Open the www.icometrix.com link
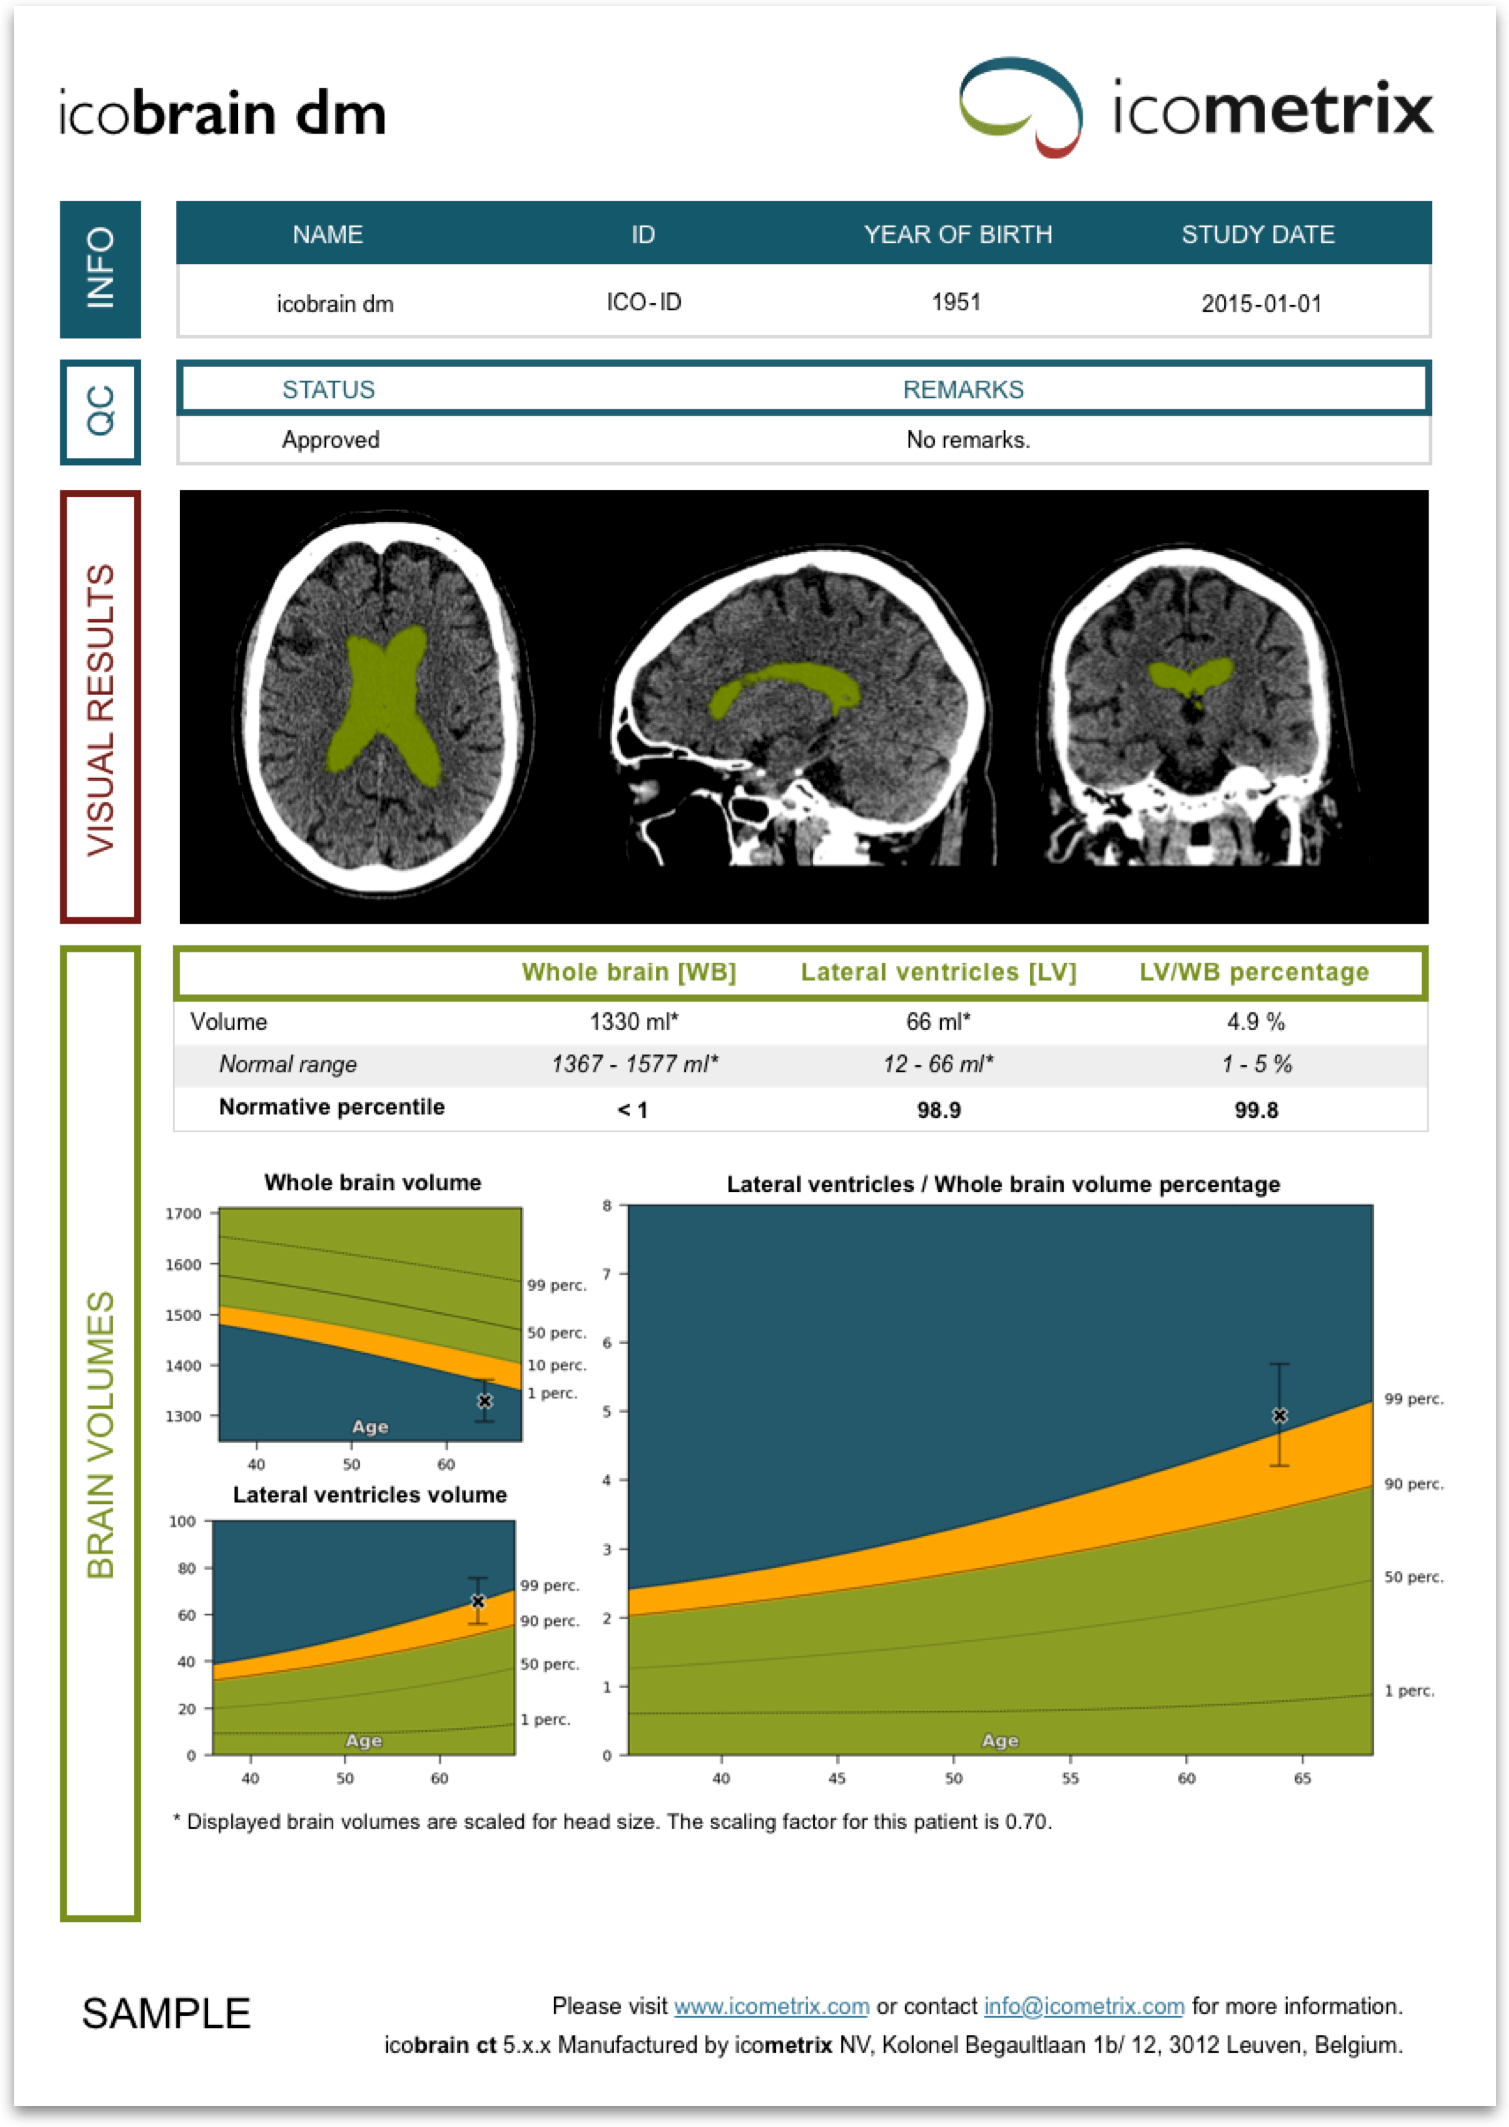Screen dimensions: 1509x2127 (x=771, y=2006)
